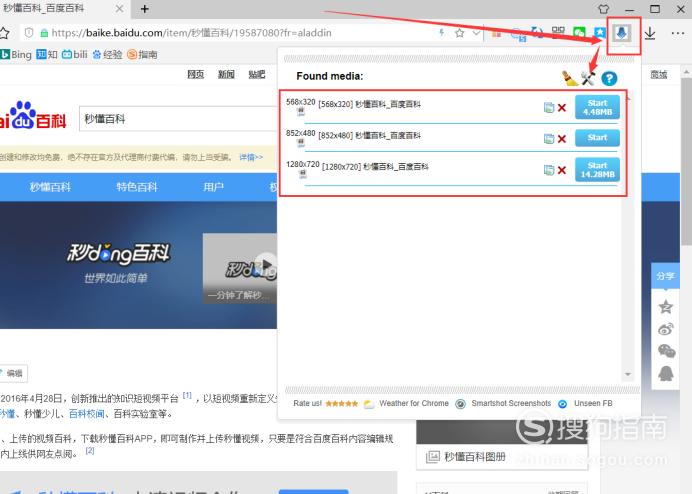Open Unseen FB link

click(593, 403)
